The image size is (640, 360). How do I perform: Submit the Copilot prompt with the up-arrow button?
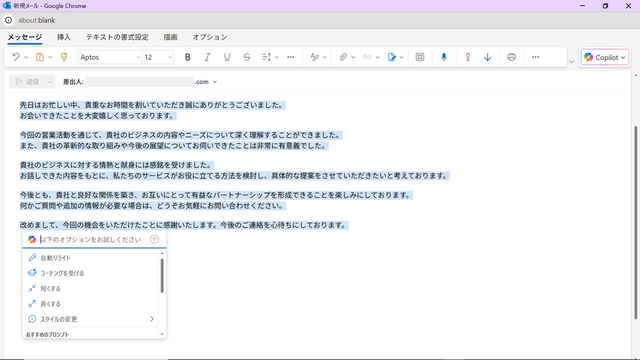[154, 240]
